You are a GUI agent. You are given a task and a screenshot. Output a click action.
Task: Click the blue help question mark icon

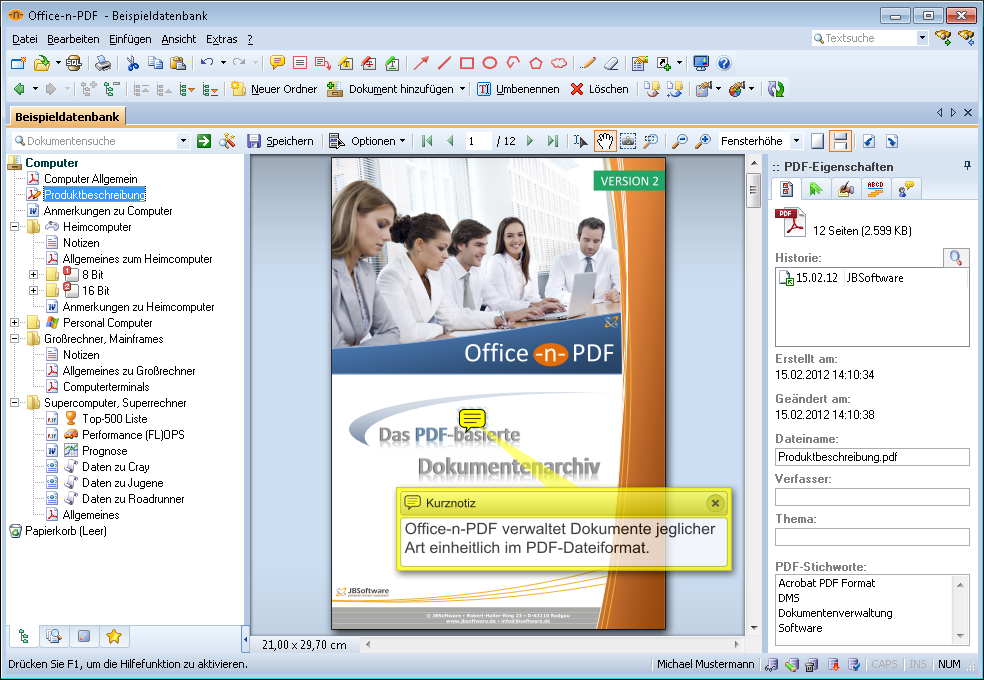click(x=724, y=63)
